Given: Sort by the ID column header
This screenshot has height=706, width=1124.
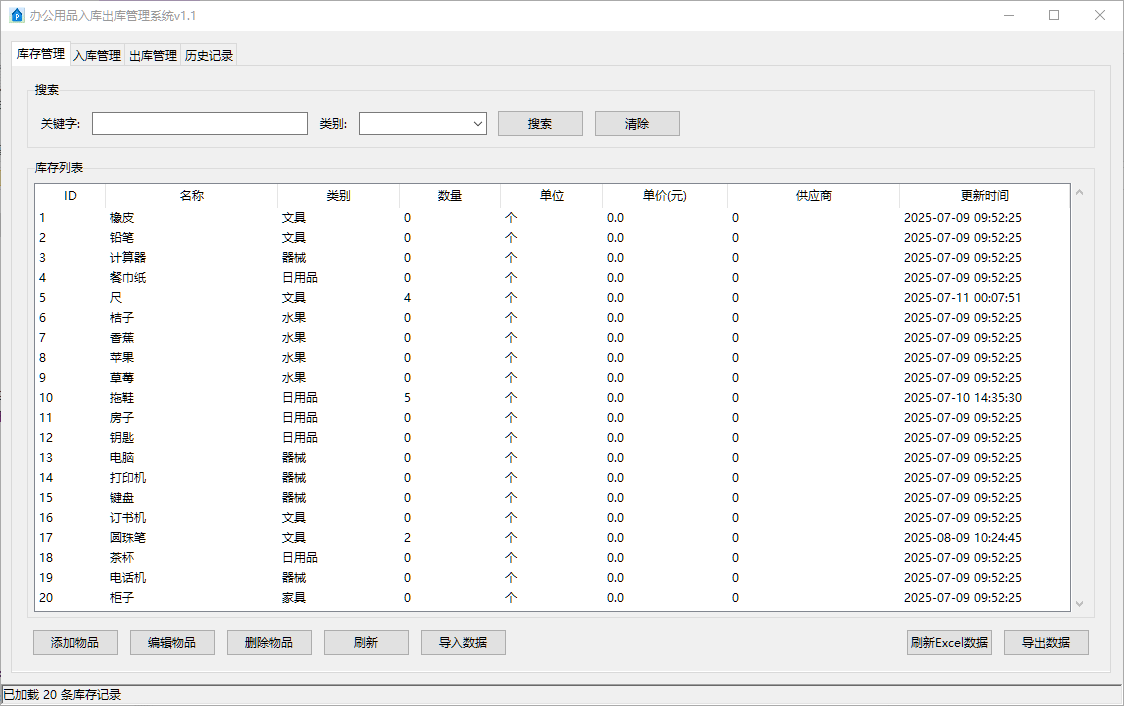Looking at the screenshot, I should (x=70, y=196).
